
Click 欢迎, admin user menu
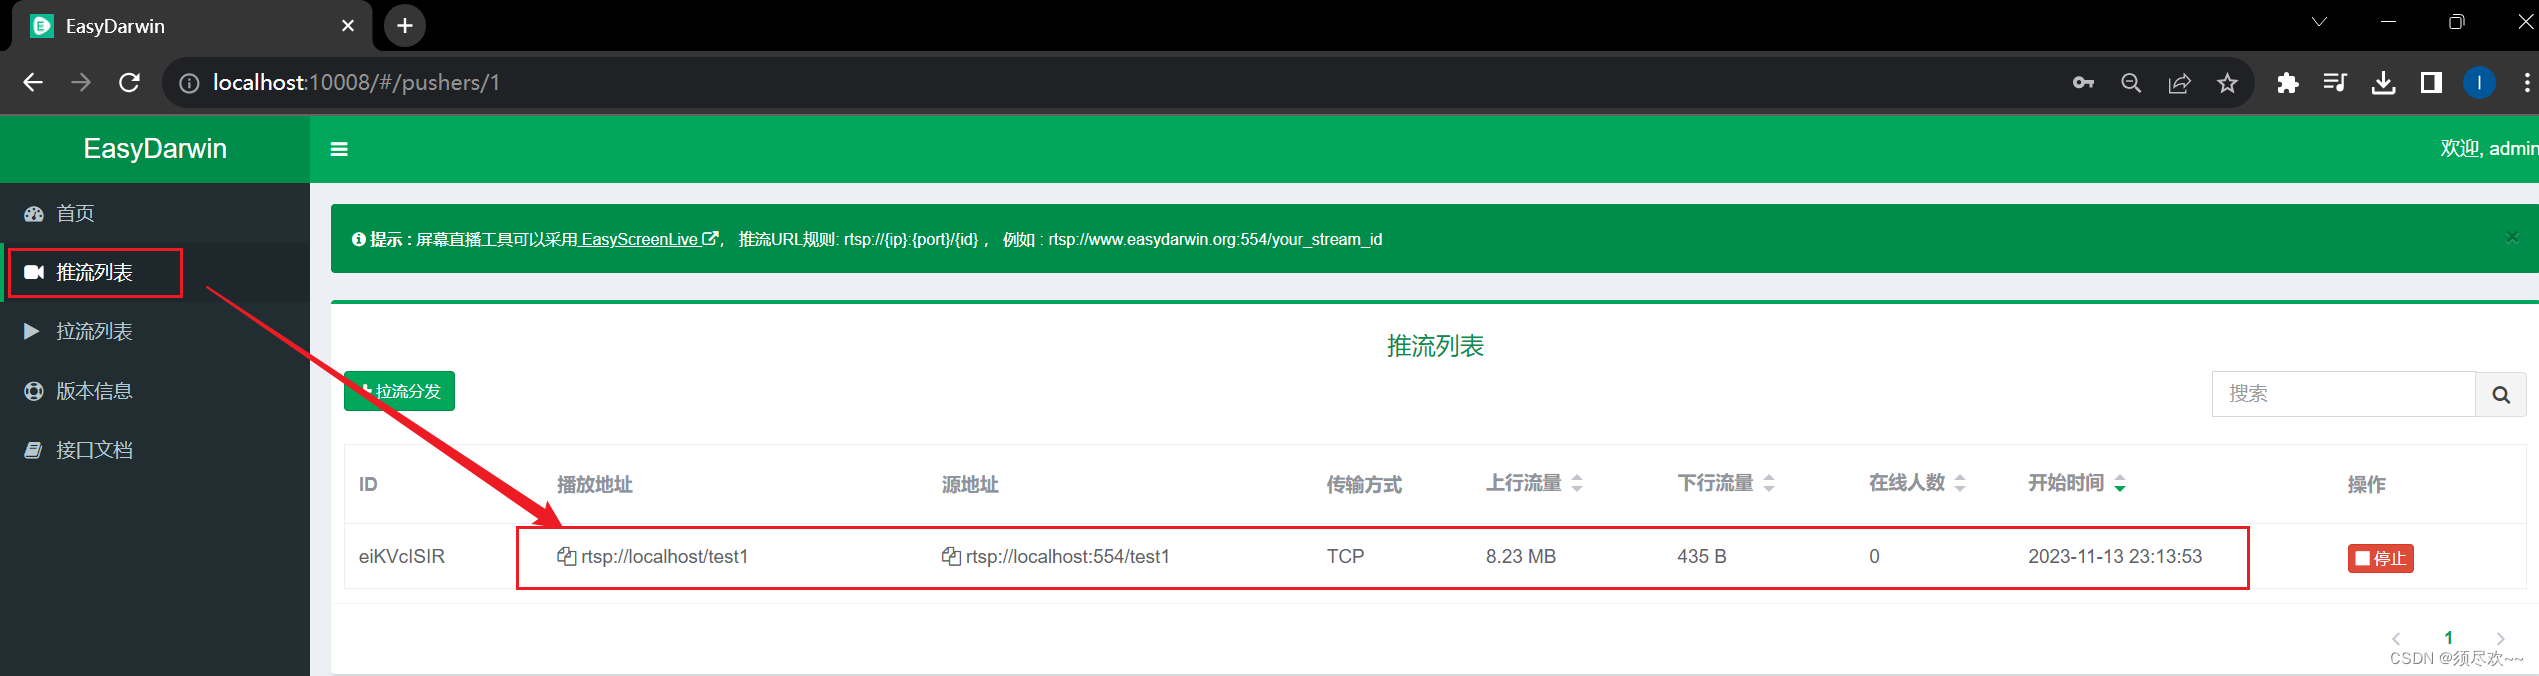pos(2489,149)
